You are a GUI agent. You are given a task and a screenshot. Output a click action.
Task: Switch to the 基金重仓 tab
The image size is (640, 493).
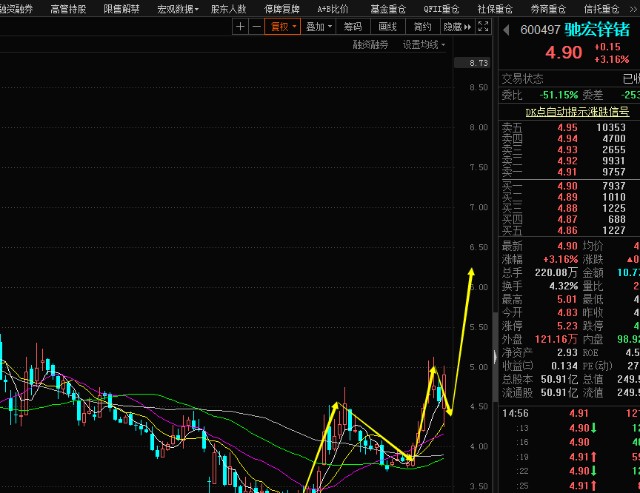pos(388,8)
